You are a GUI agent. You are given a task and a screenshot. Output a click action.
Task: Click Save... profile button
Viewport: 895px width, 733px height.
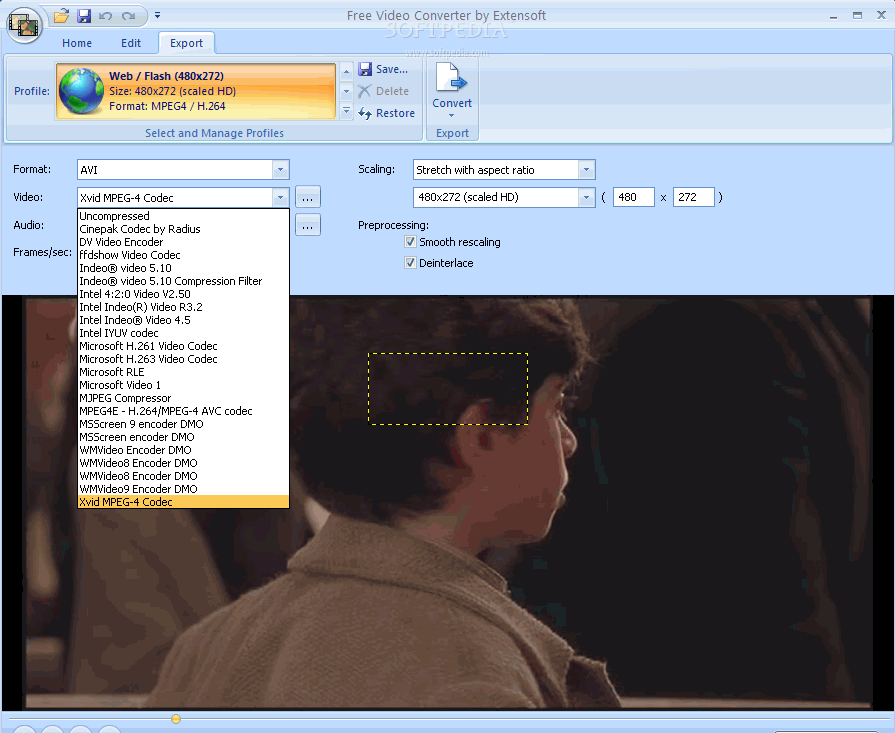[383, 69]
